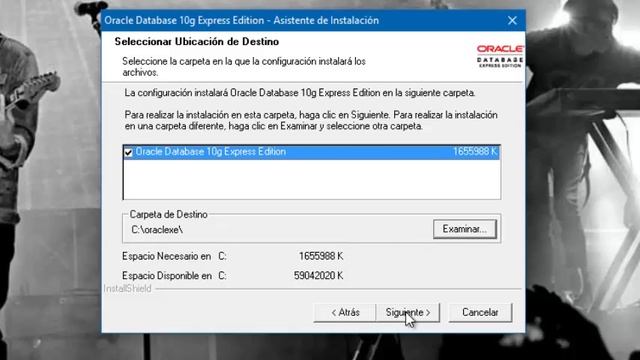Uncheck Oracle Database 10g Express Edition checkbox
Viewport: 640px width, 360px height.
coord(128,152)
